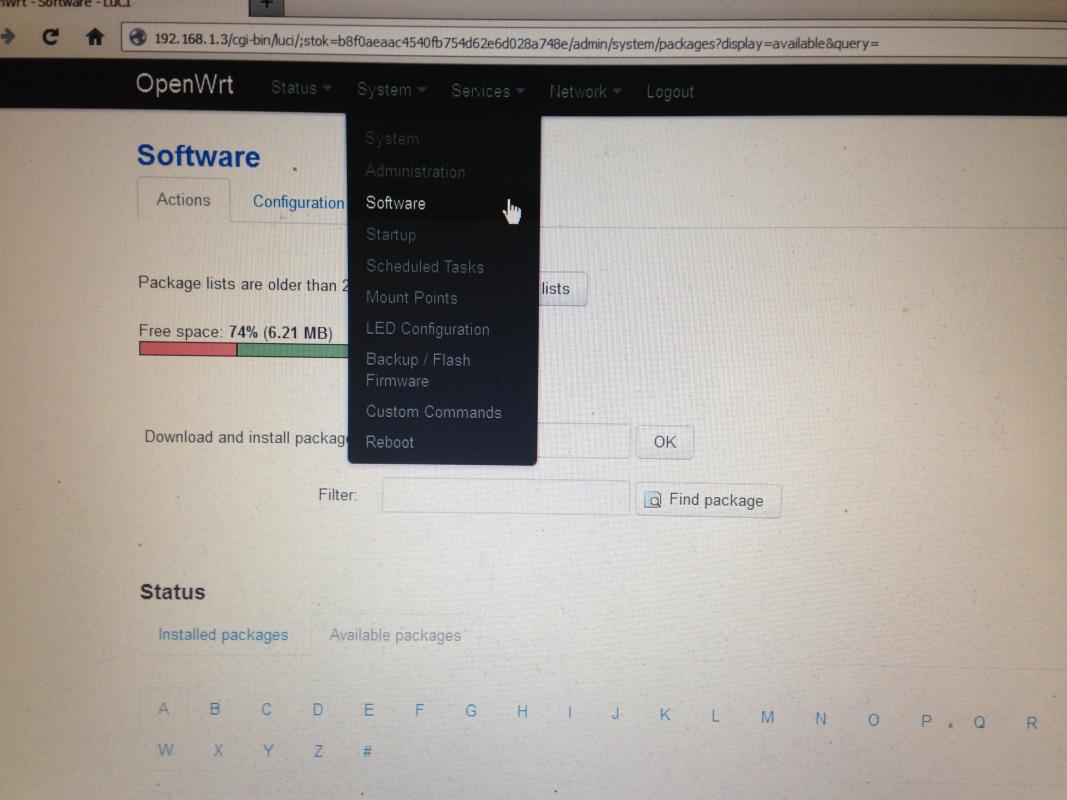Viewport: 1067px width, 800px height.
Task: Focus the Filter text field
Action: (x=505, y=496)
